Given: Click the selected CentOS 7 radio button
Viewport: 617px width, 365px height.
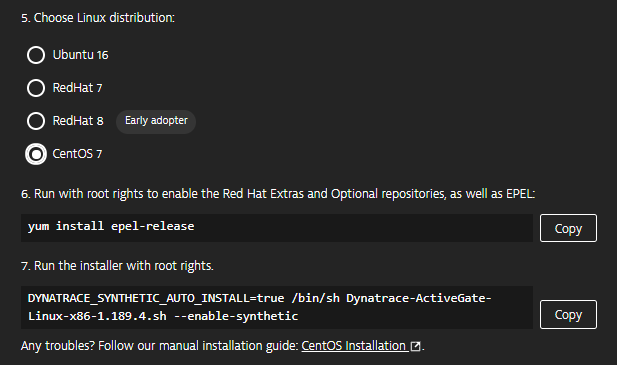Looking at the screenshot, I should (x=36, y=154).
